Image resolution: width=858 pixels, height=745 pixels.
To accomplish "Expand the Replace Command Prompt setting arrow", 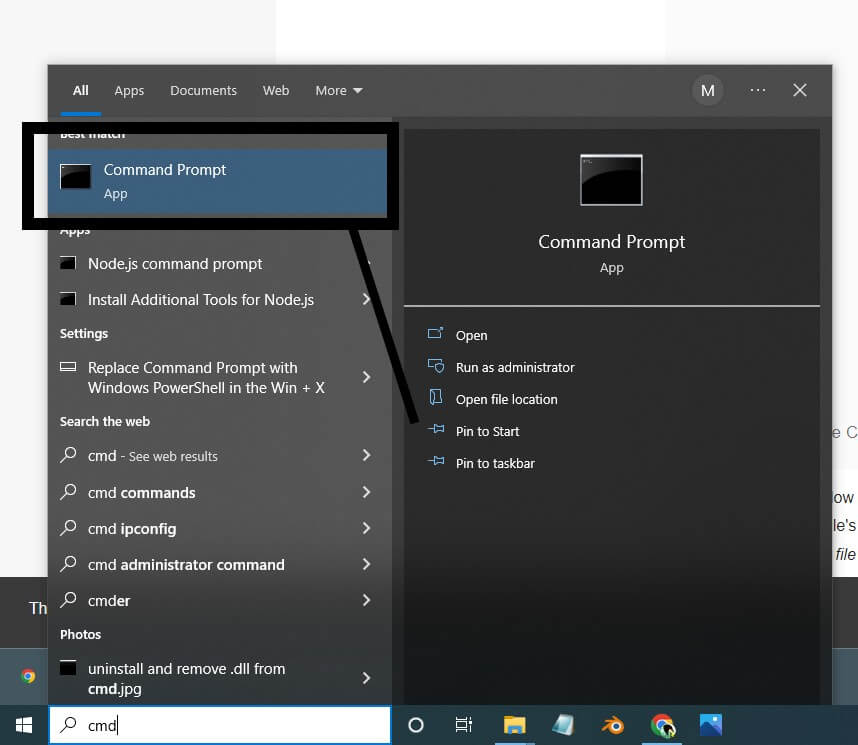I will (x=366, y=377).
